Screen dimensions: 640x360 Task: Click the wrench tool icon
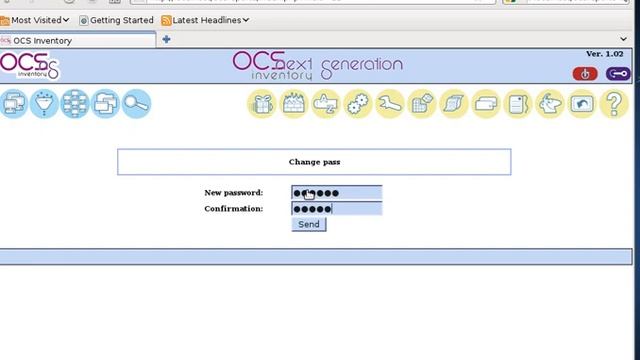coord(390,104)
